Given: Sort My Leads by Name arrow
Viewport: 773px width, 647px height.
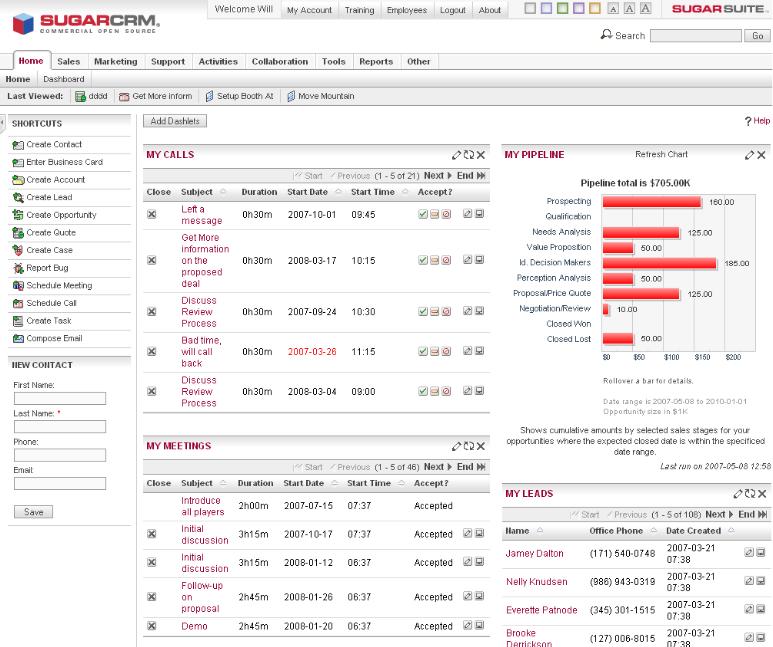Looking at the screenshot, I should click(539, 531).
